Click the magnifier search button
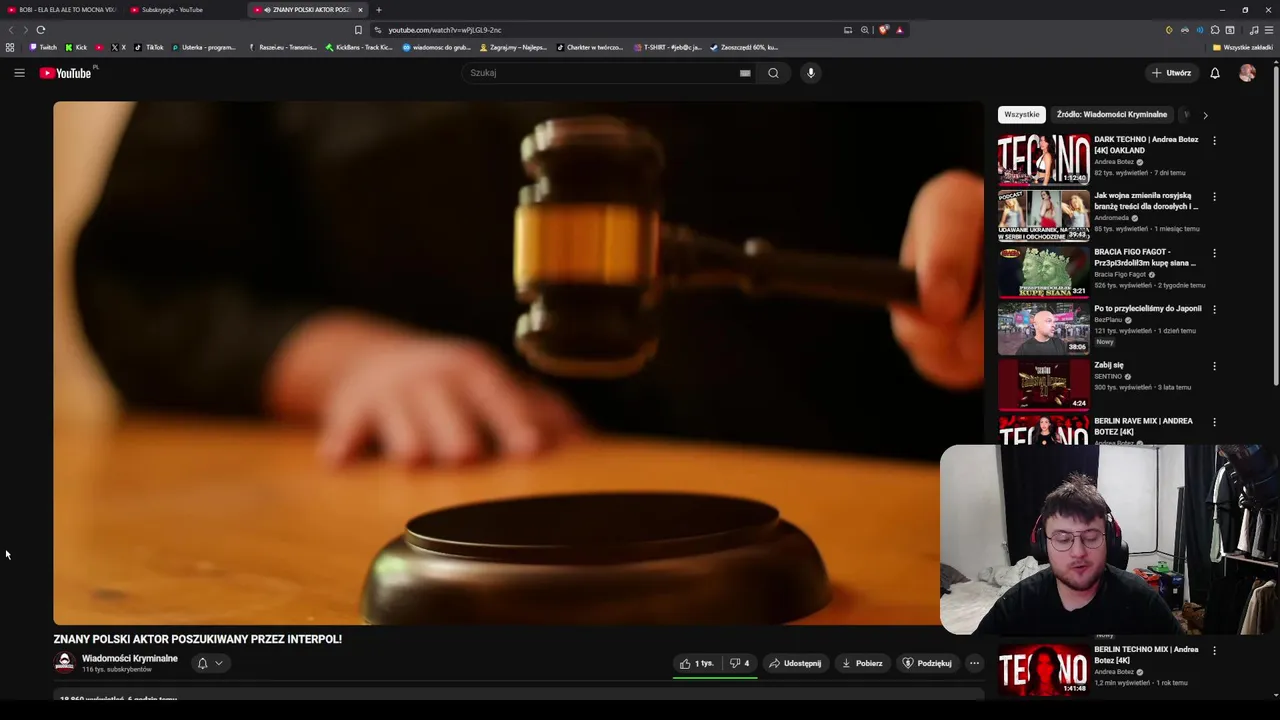Screen dimensions: 1280x720 tap(773, 73)
